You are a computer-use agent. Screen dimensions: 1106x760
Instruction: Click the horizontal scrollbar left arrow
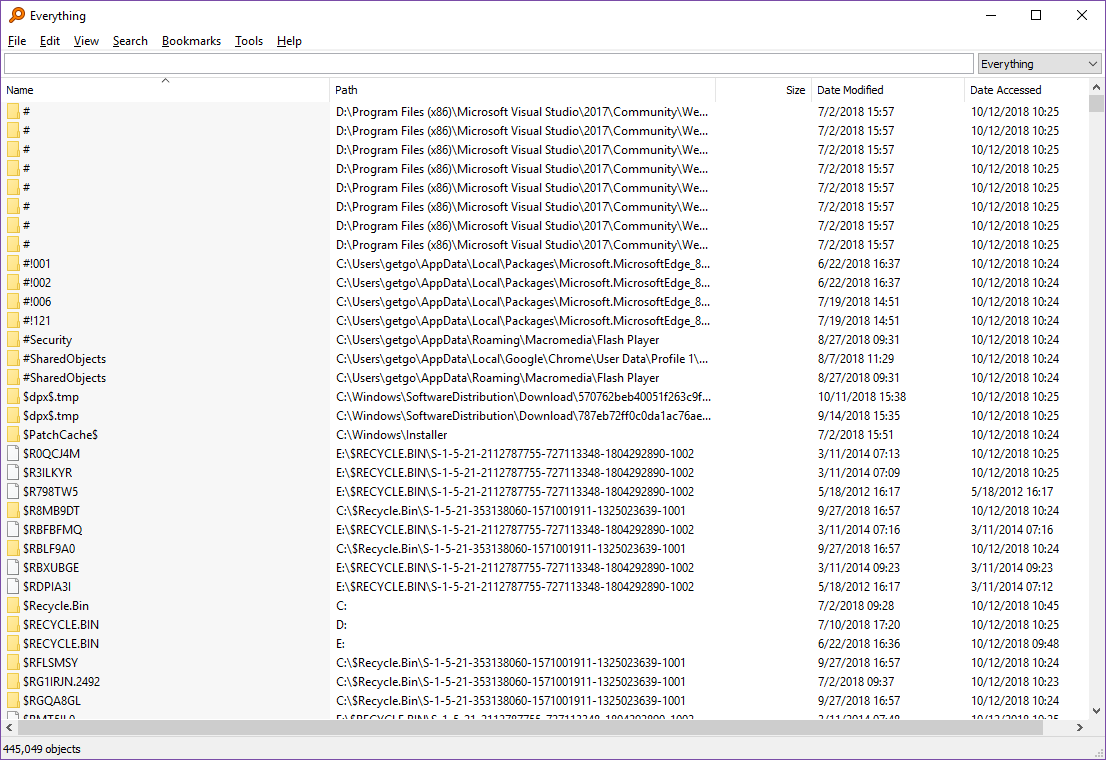point(9,727)
